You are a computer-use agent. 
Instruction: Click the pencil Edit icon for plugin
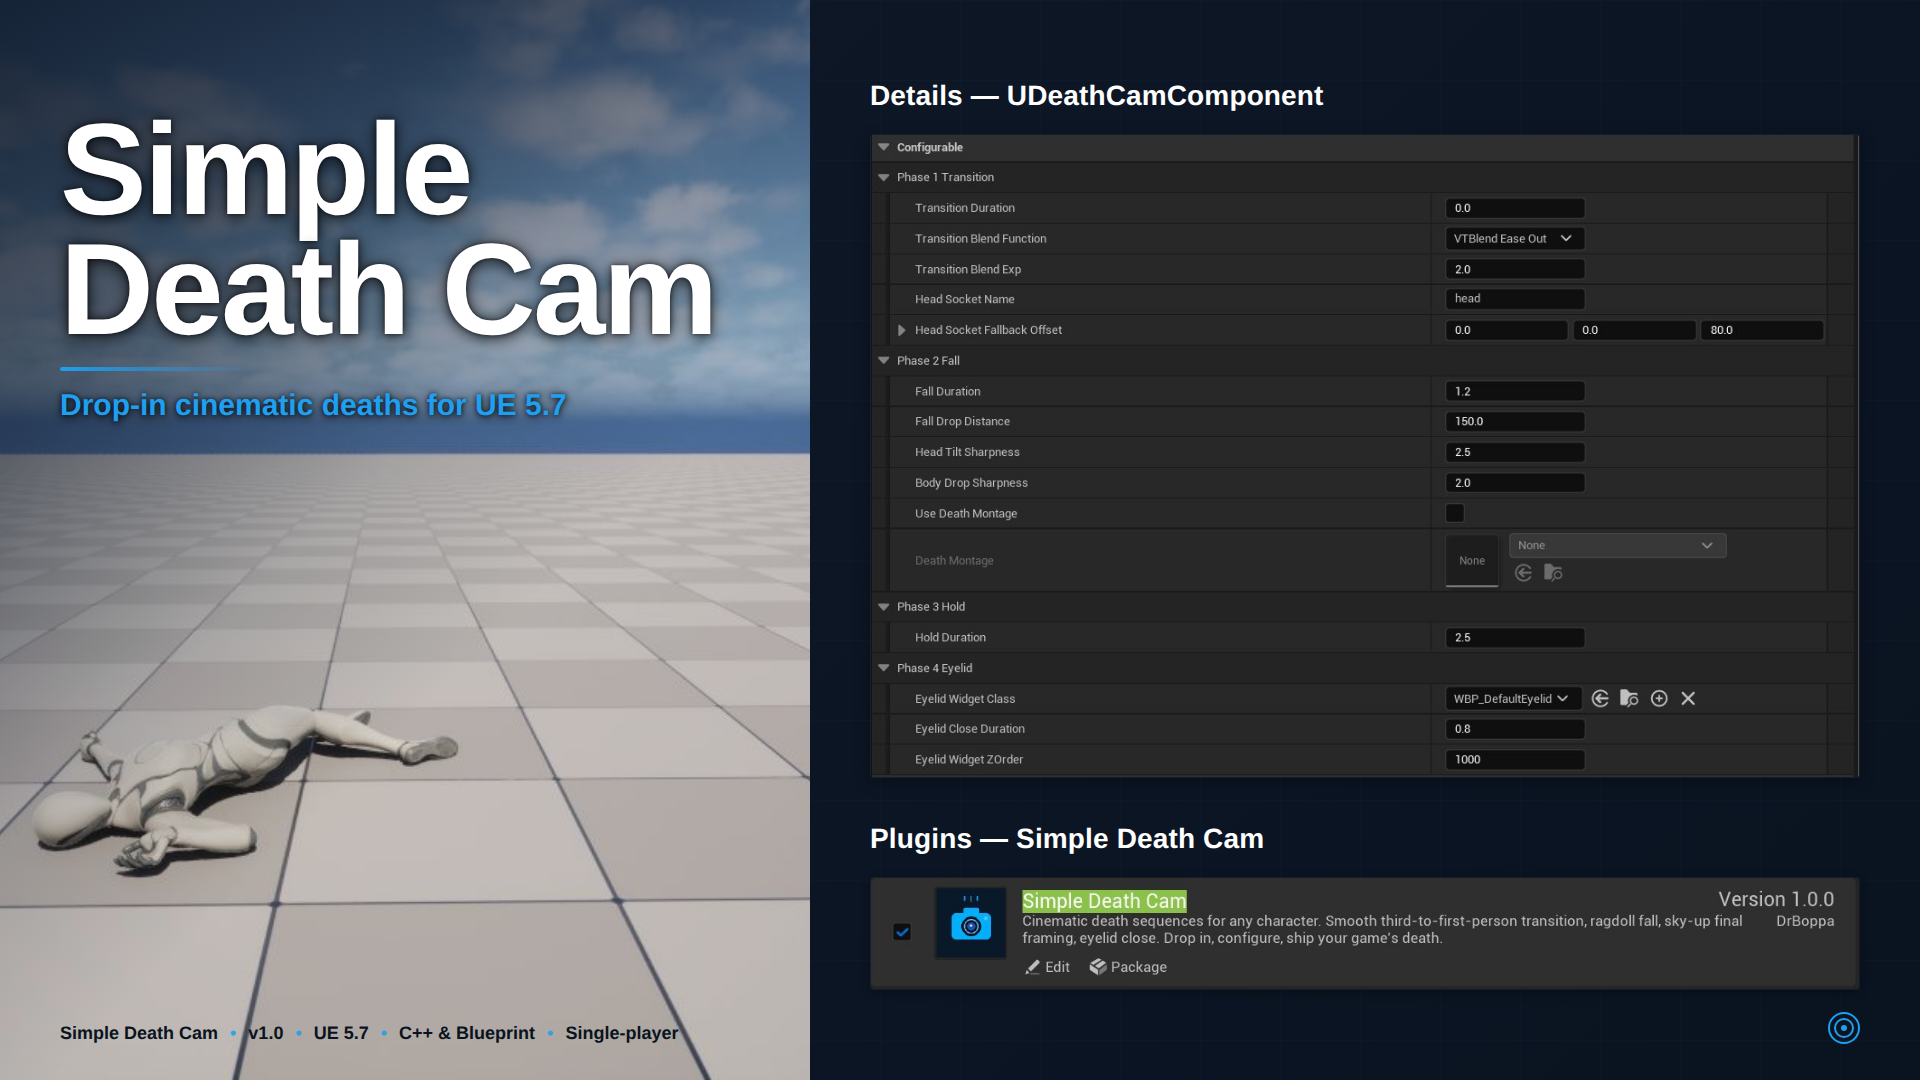(1032, 967)
